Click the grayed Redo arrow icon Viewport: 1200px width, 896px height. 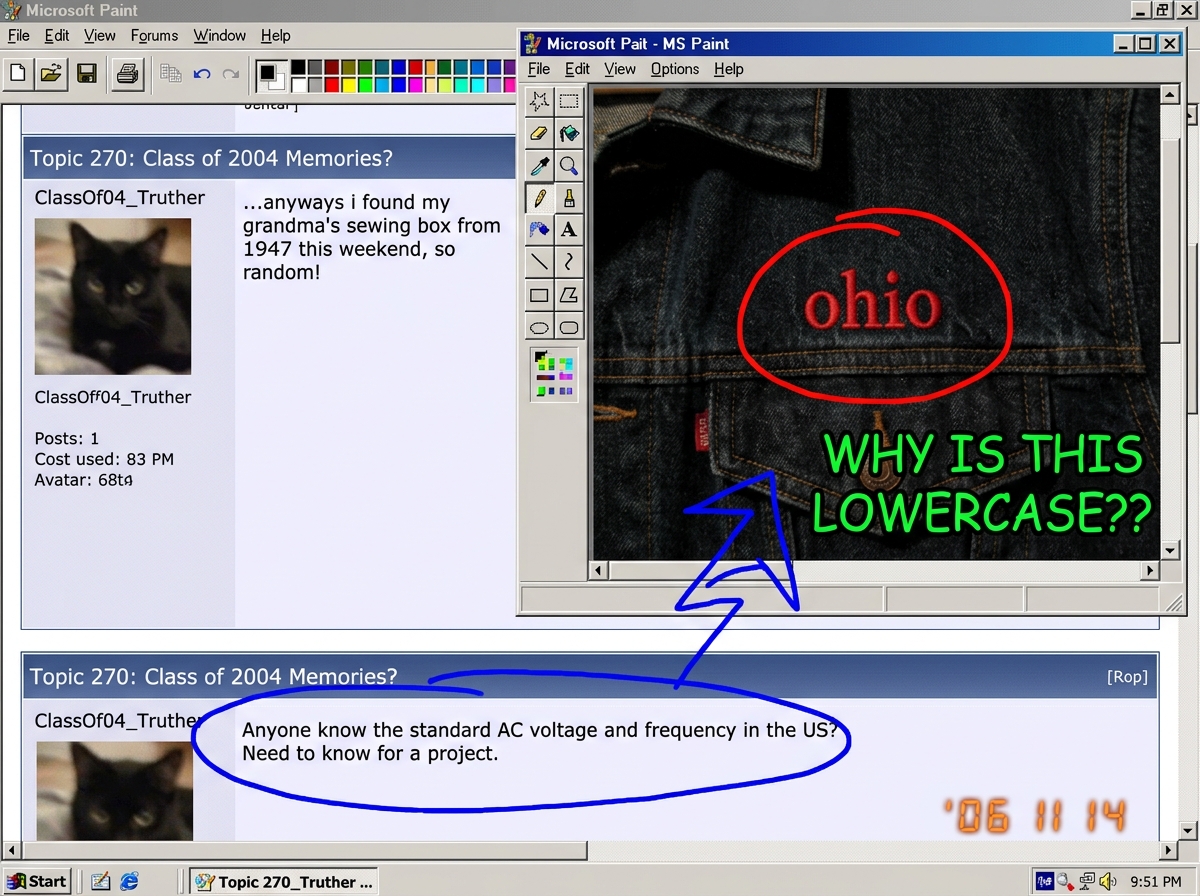(231, 74)
